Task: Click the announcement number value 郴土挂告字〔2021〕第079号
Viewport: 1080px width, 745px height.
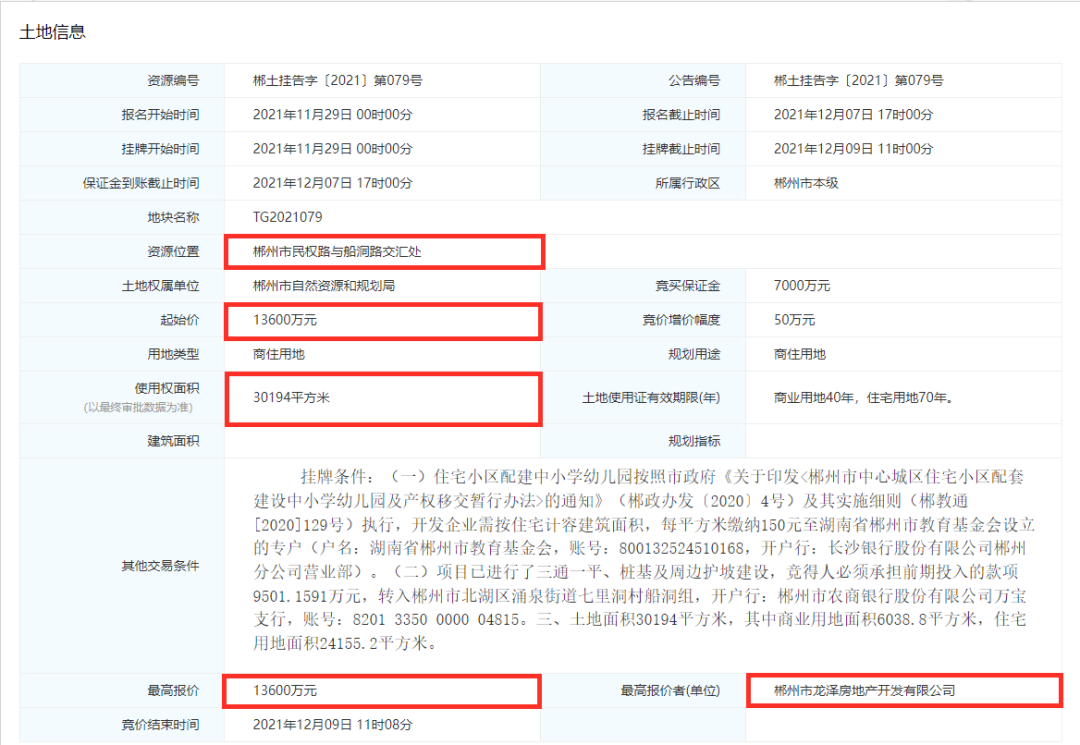Action: pyautogui.click(x=858, y=81)
